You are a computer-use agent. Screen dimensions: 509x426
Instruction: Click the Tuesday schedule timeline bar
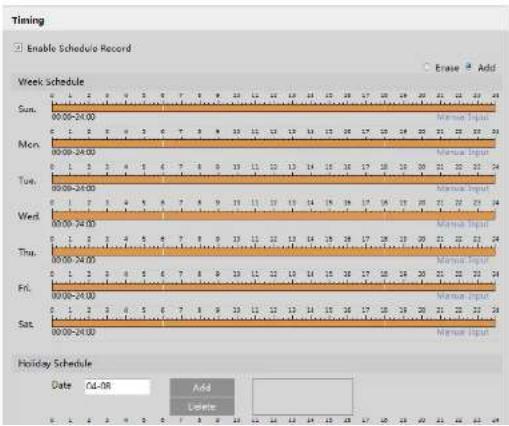274,179
